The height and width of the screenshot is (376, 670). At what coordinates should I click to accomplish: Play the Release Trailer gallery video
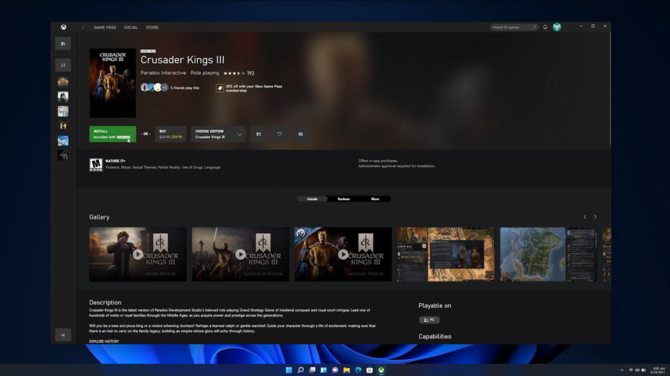pos(343,254)
